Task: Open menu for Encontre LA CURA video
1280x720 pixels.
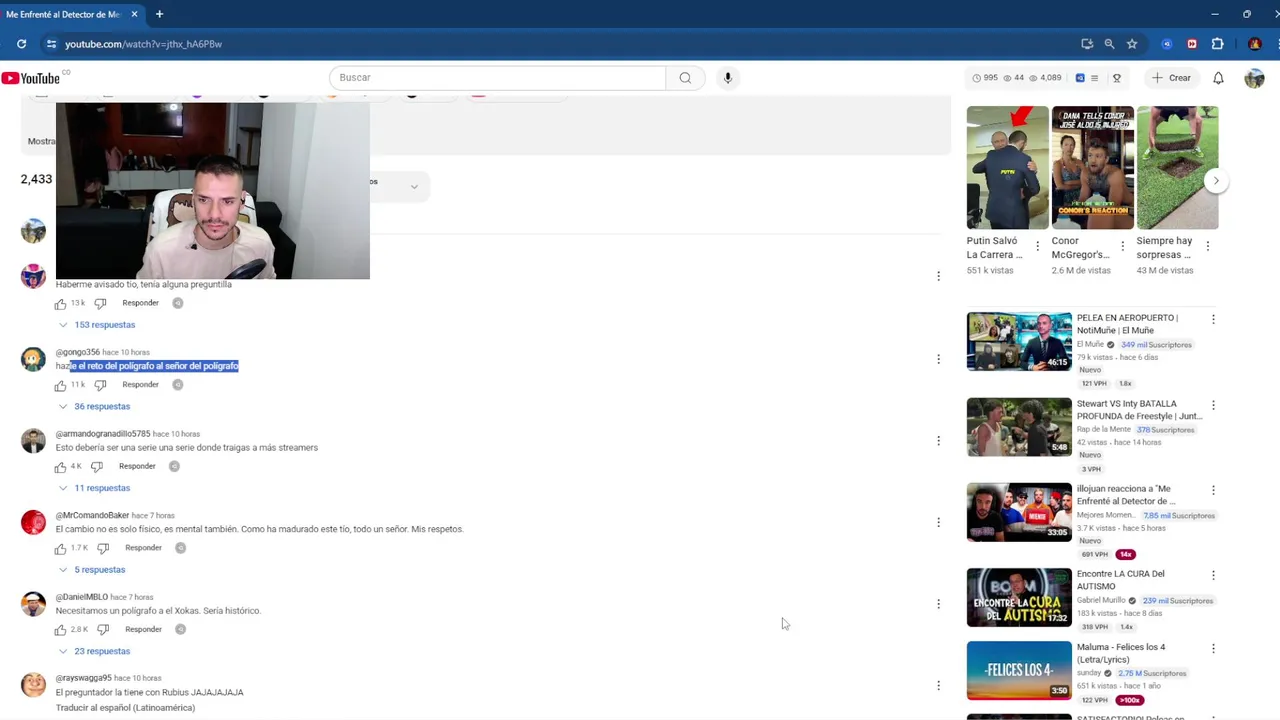Action: [1213, 576]
